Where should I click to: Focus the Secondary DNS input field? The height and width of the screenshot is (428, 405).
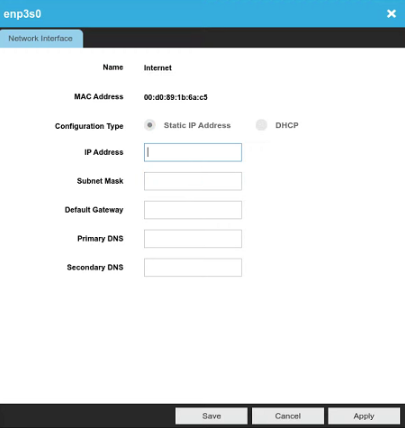(x=193, y=267)
